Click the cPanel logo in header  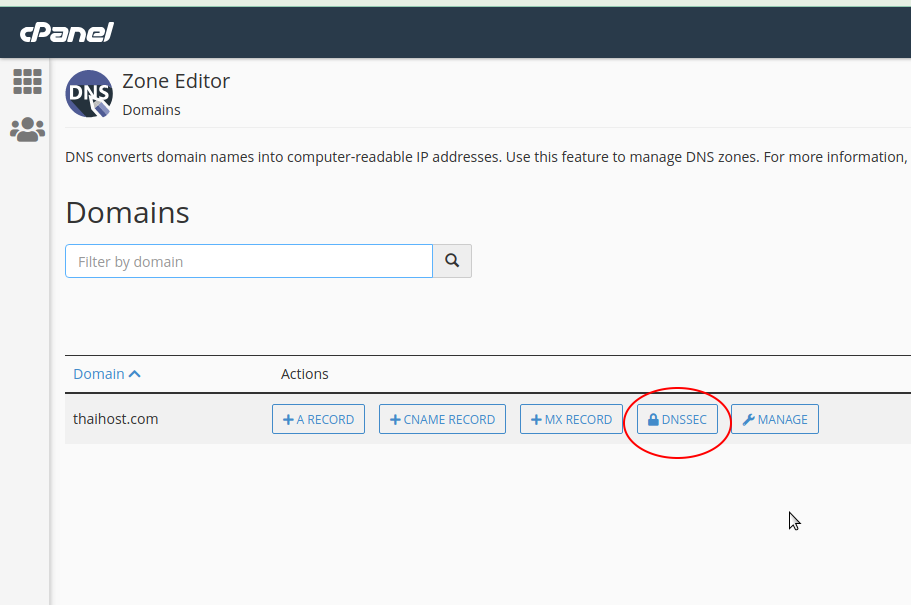coord(66,32)
